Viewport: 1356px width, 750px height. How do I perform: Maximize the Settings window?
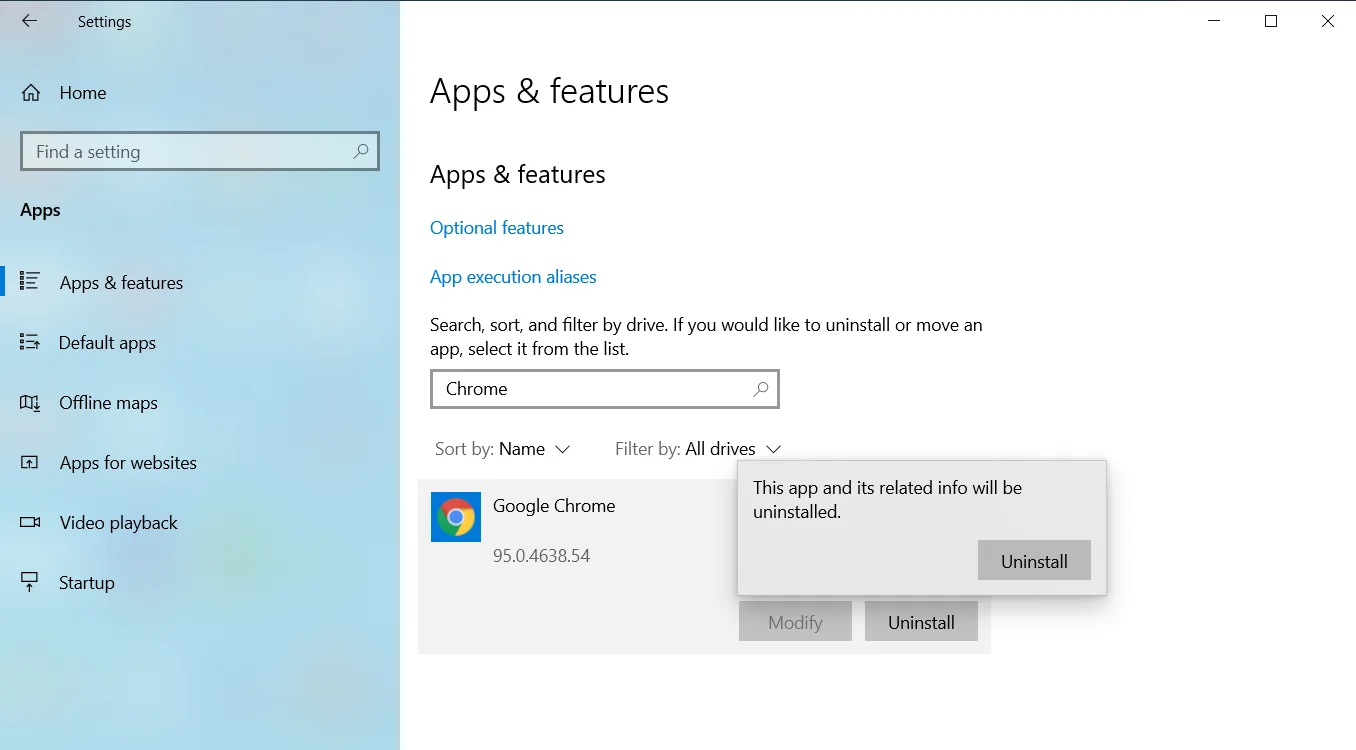point(1271,21)
